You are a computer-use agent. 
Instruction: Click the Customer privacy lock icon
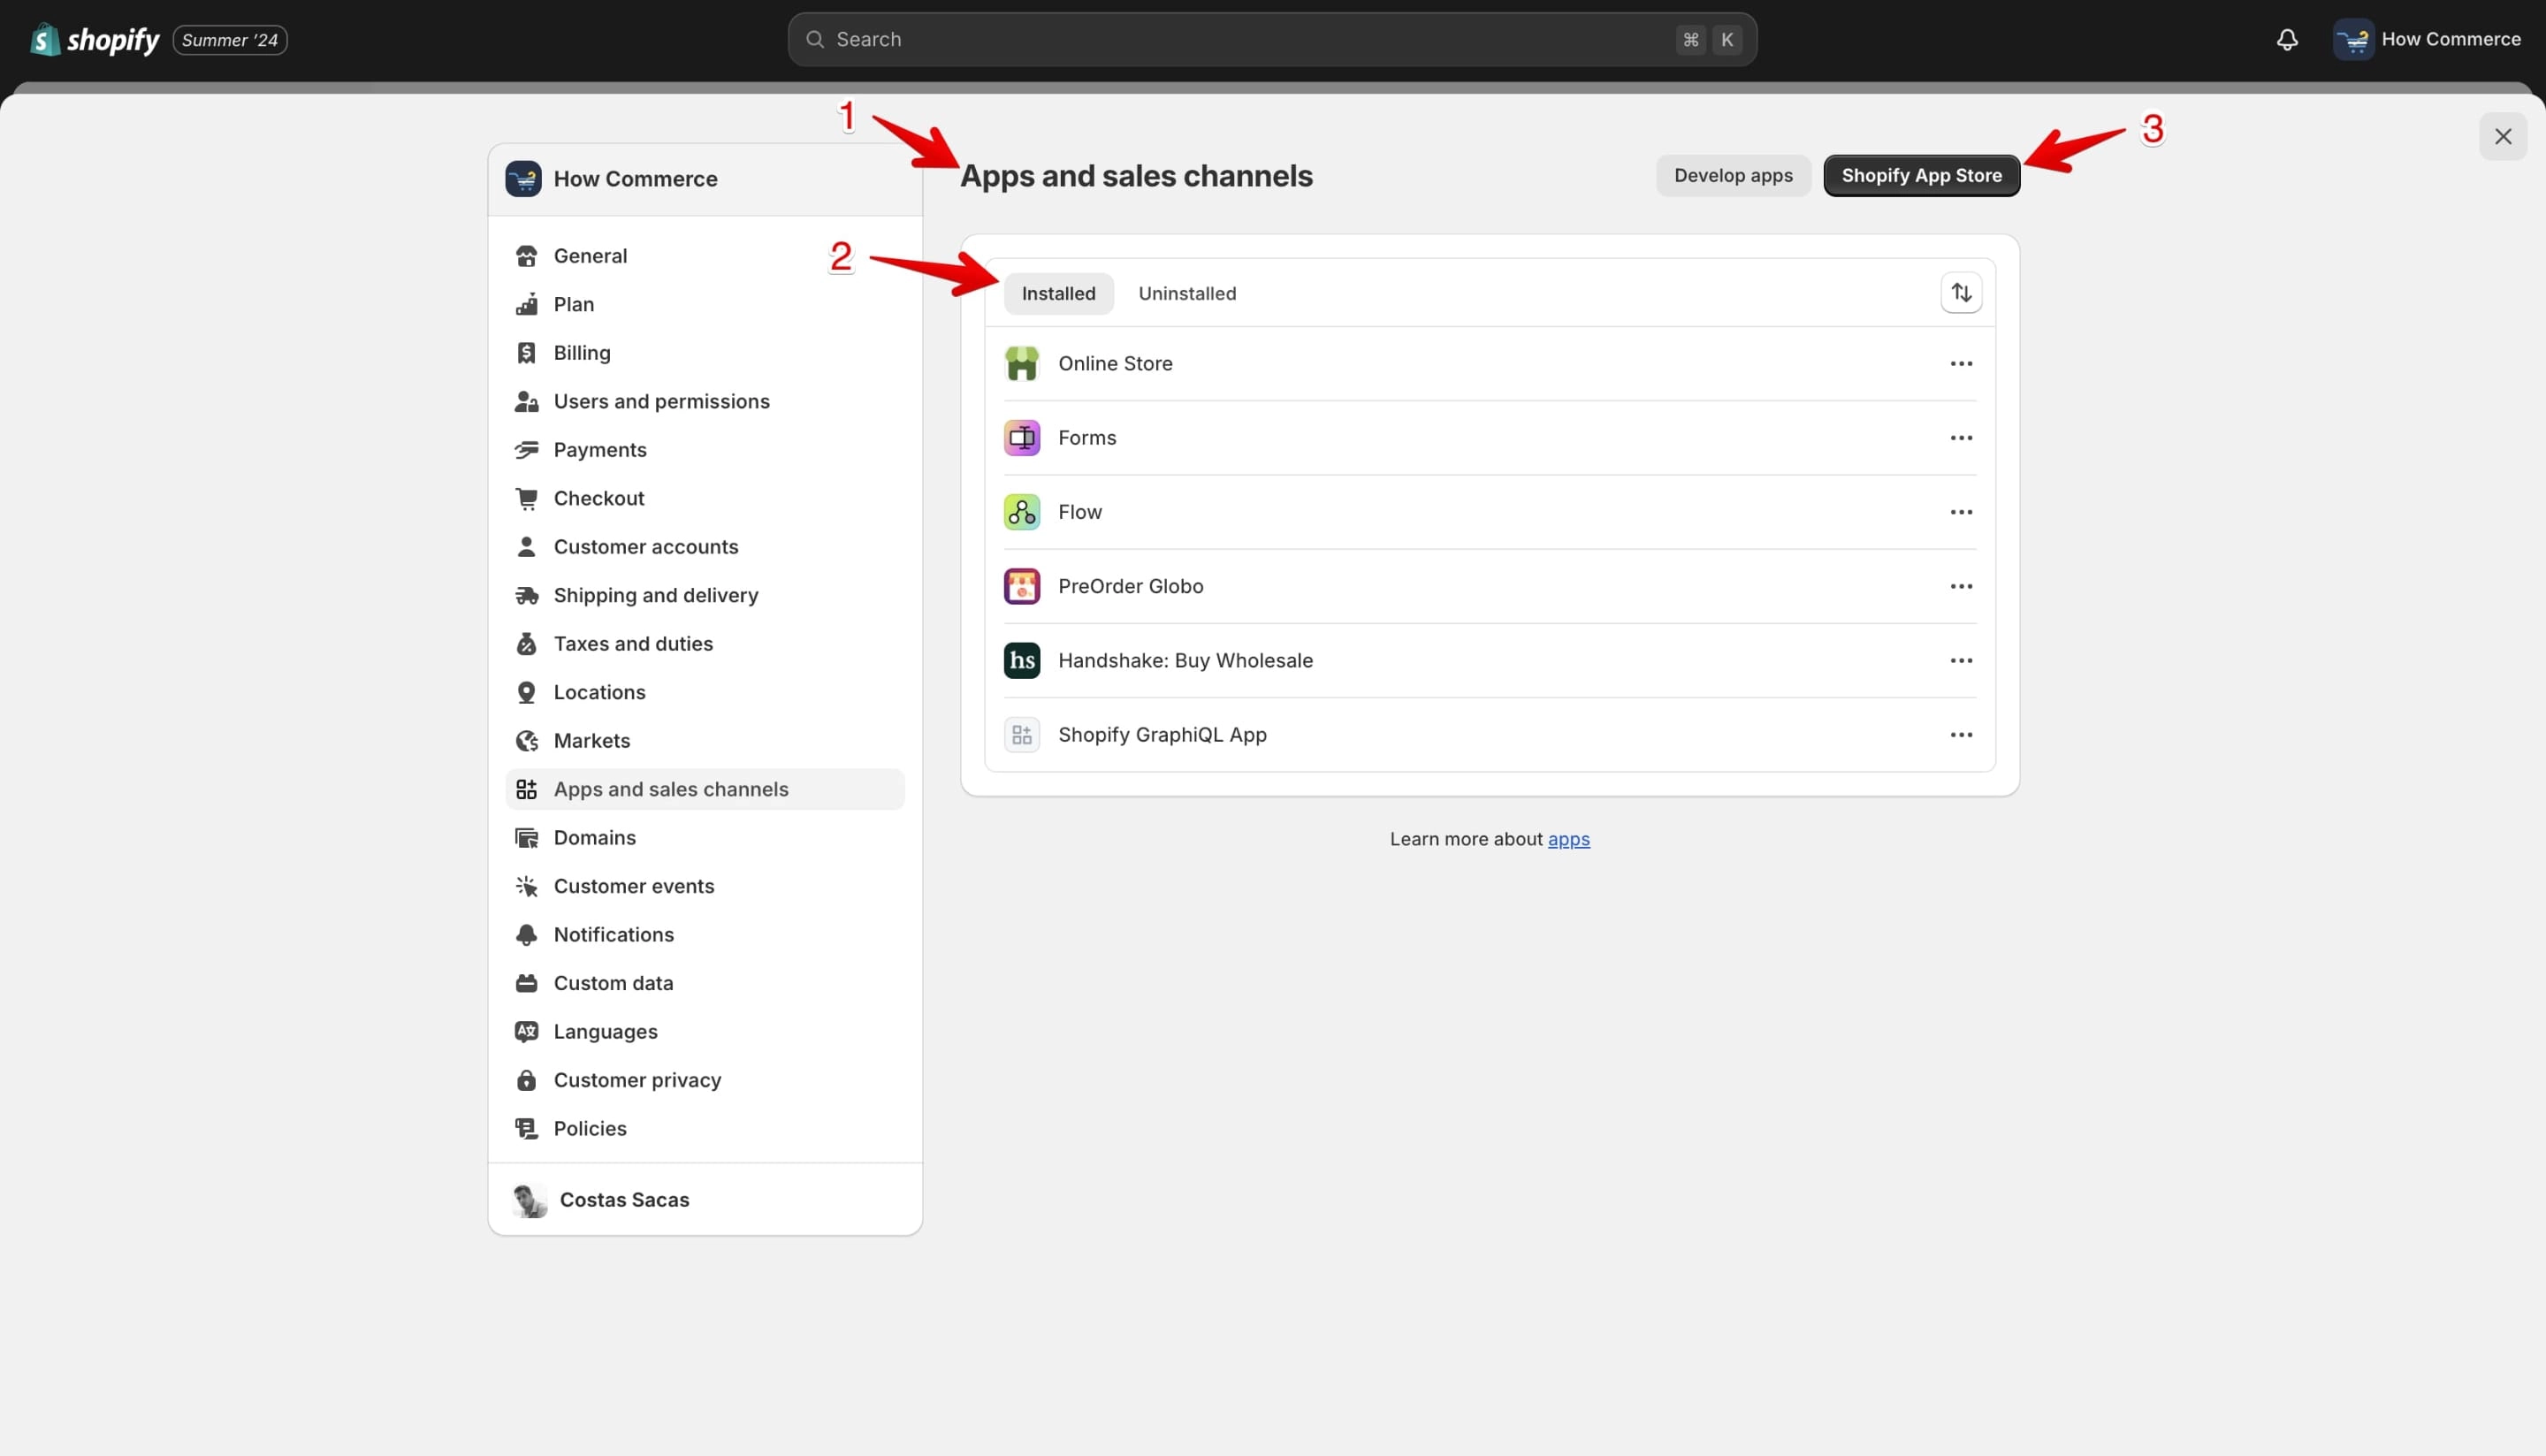pos(526,1080)
